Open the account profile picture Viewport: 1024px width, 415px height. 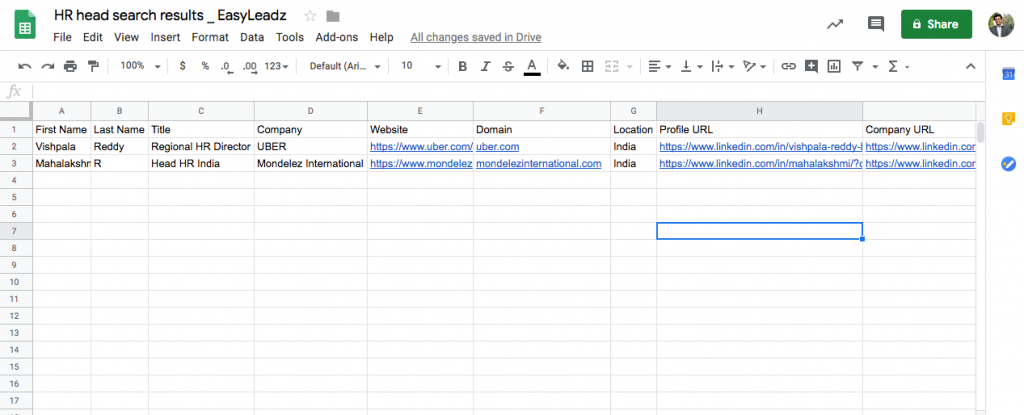(1001, 24)
